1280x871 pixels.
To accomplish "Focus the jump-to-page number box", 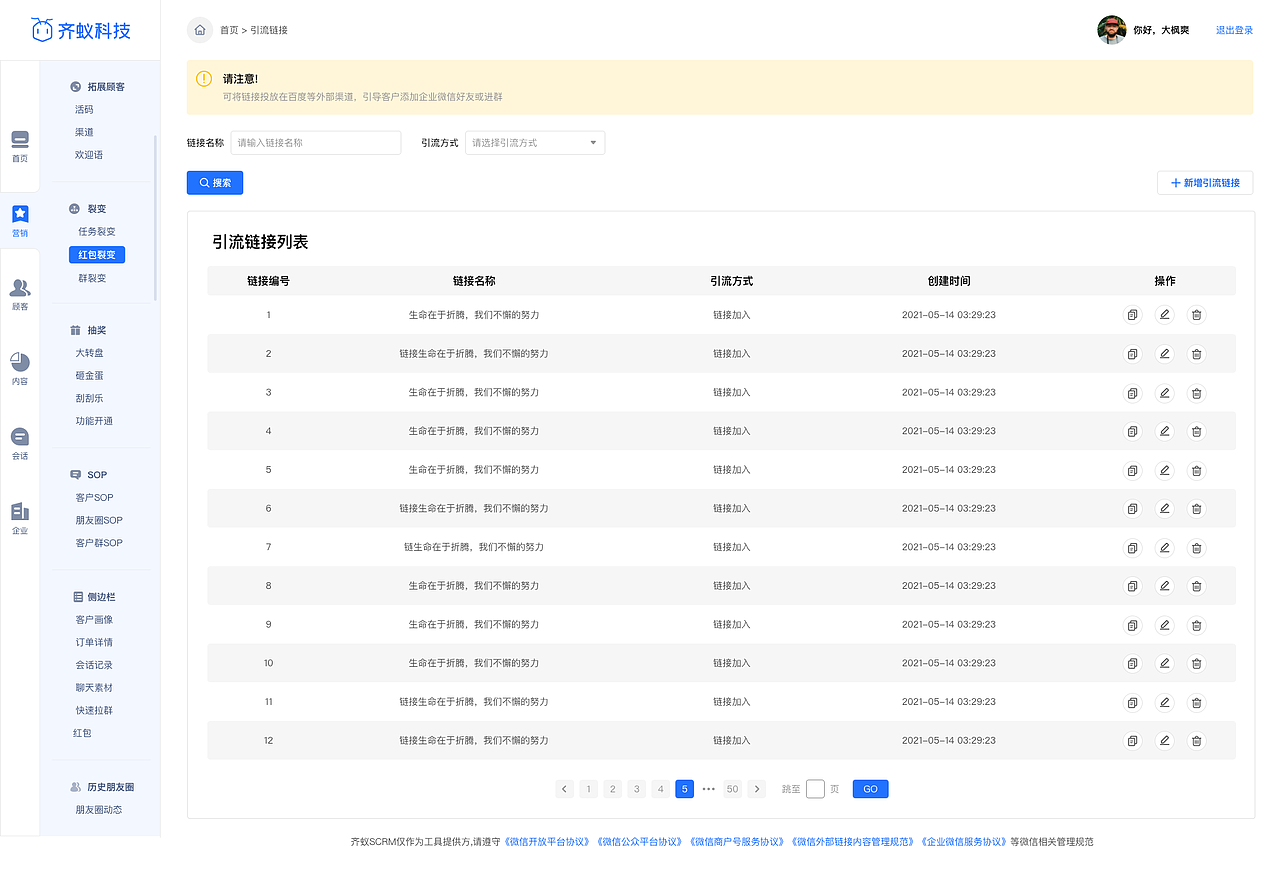I will pos(815,789).
